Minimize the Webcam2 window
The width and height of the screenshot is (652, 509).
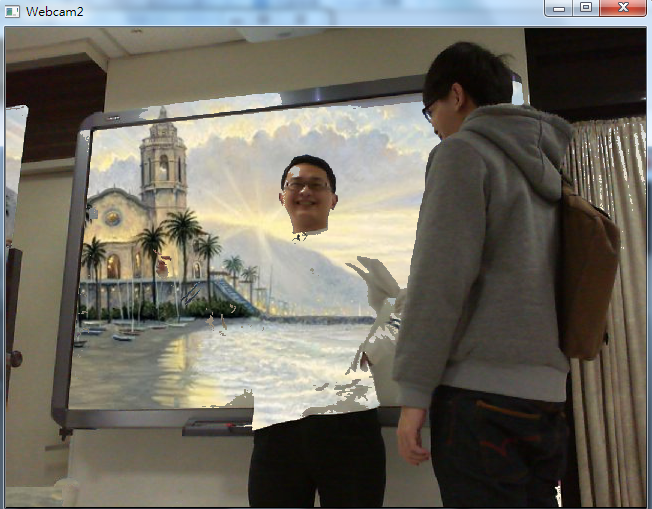pos(559,8)
